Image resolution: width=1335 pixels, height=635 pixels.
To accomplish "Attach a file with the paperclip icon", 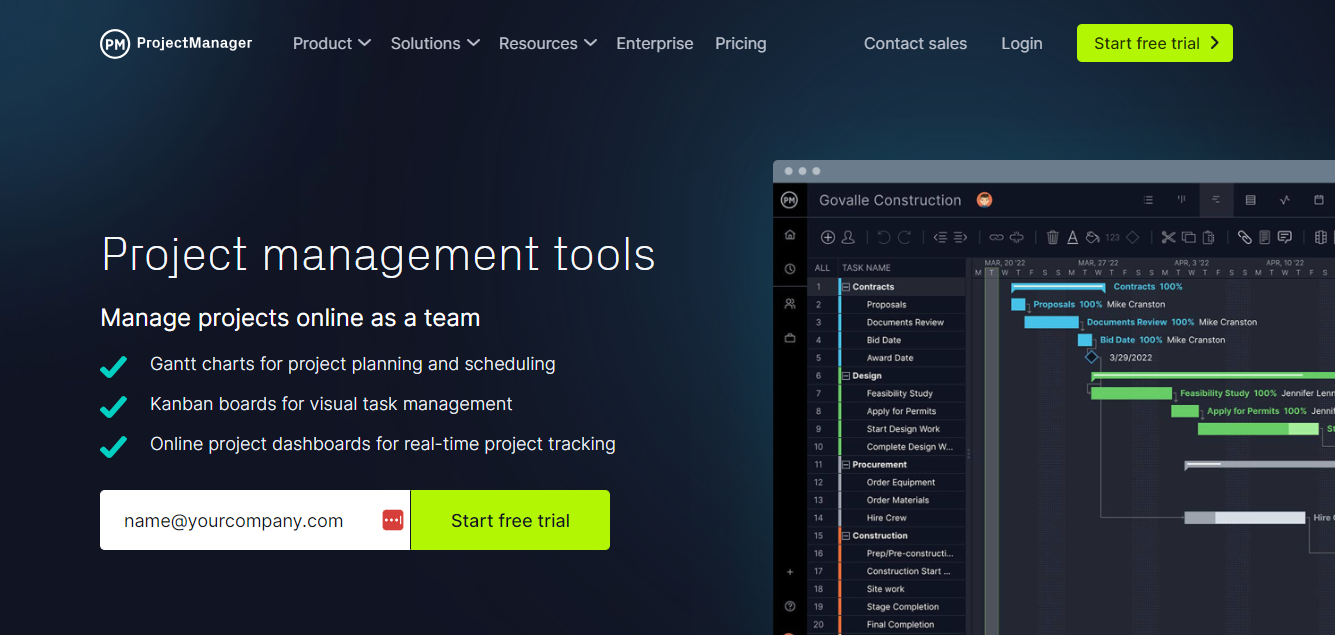I will (x=1245, y=237).
